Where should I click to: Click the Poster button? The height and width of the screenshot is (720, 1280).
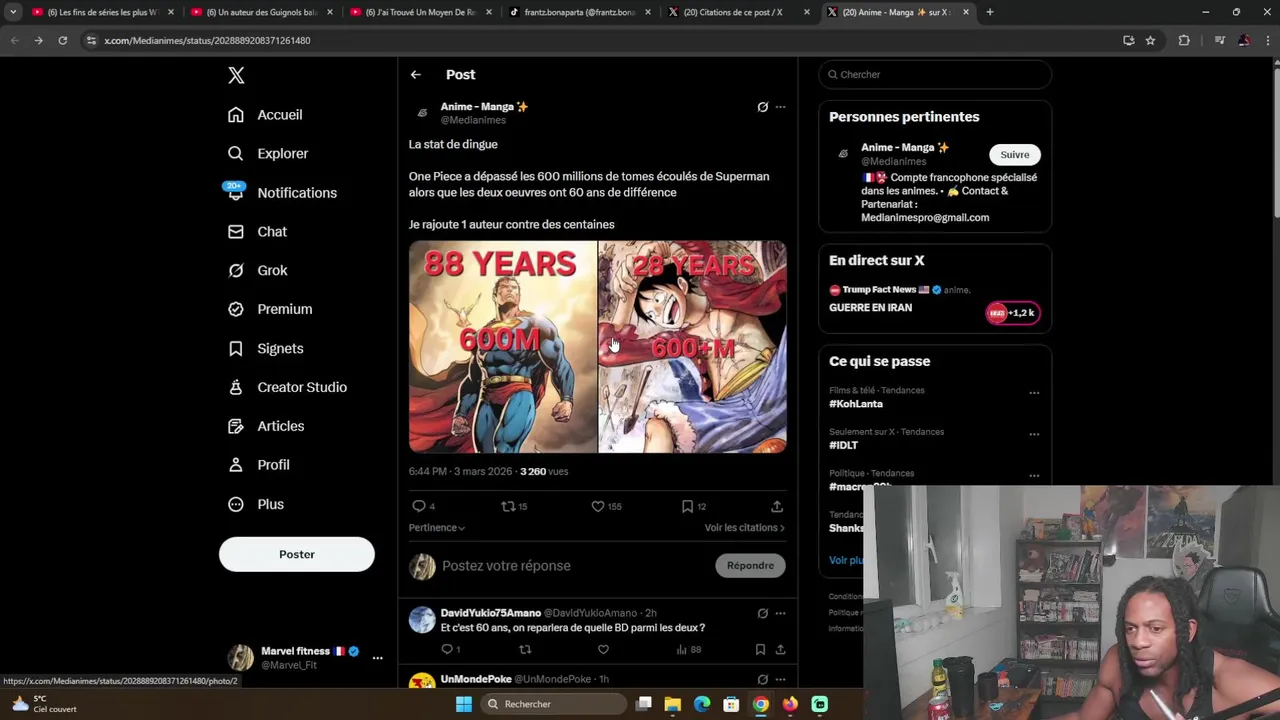pyautogui.click(x=297, y=554)
